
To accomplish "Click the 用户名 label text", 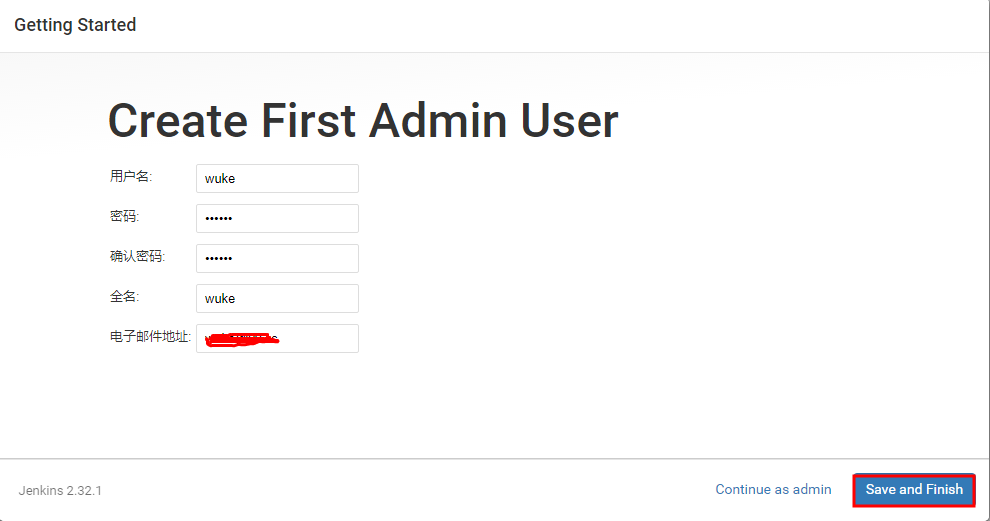I will tap(131, 176).
